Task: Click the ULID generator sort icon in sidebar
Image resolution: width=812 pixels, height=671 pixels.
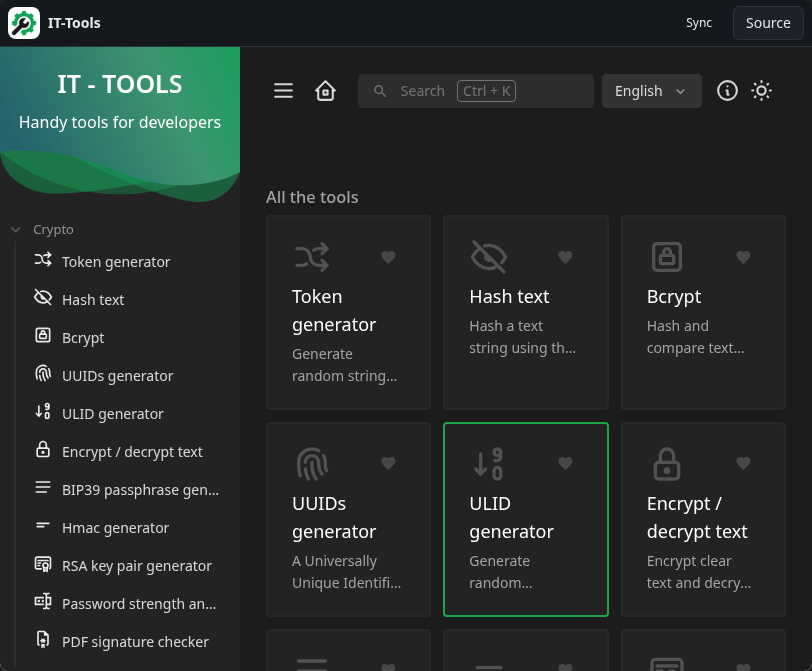Action: click(43, 412)
